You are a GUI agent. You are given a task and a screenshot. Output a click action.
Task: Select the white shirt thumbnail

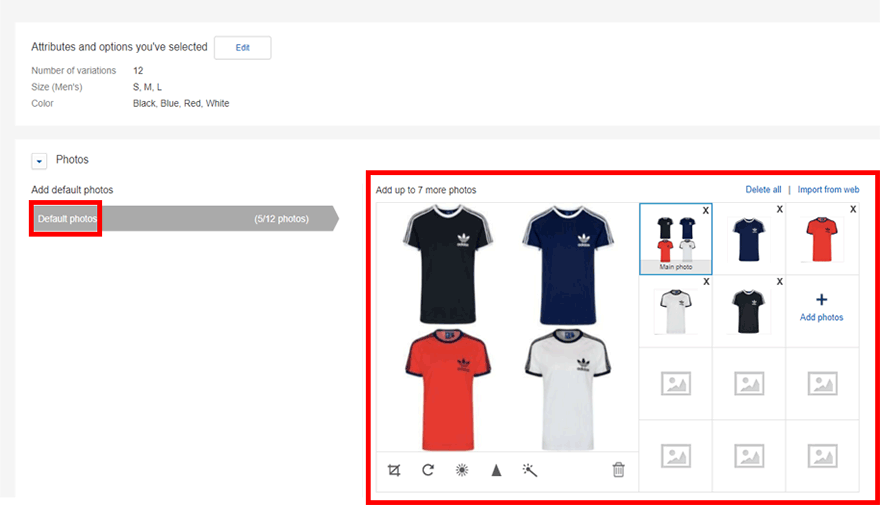(676, 312)
